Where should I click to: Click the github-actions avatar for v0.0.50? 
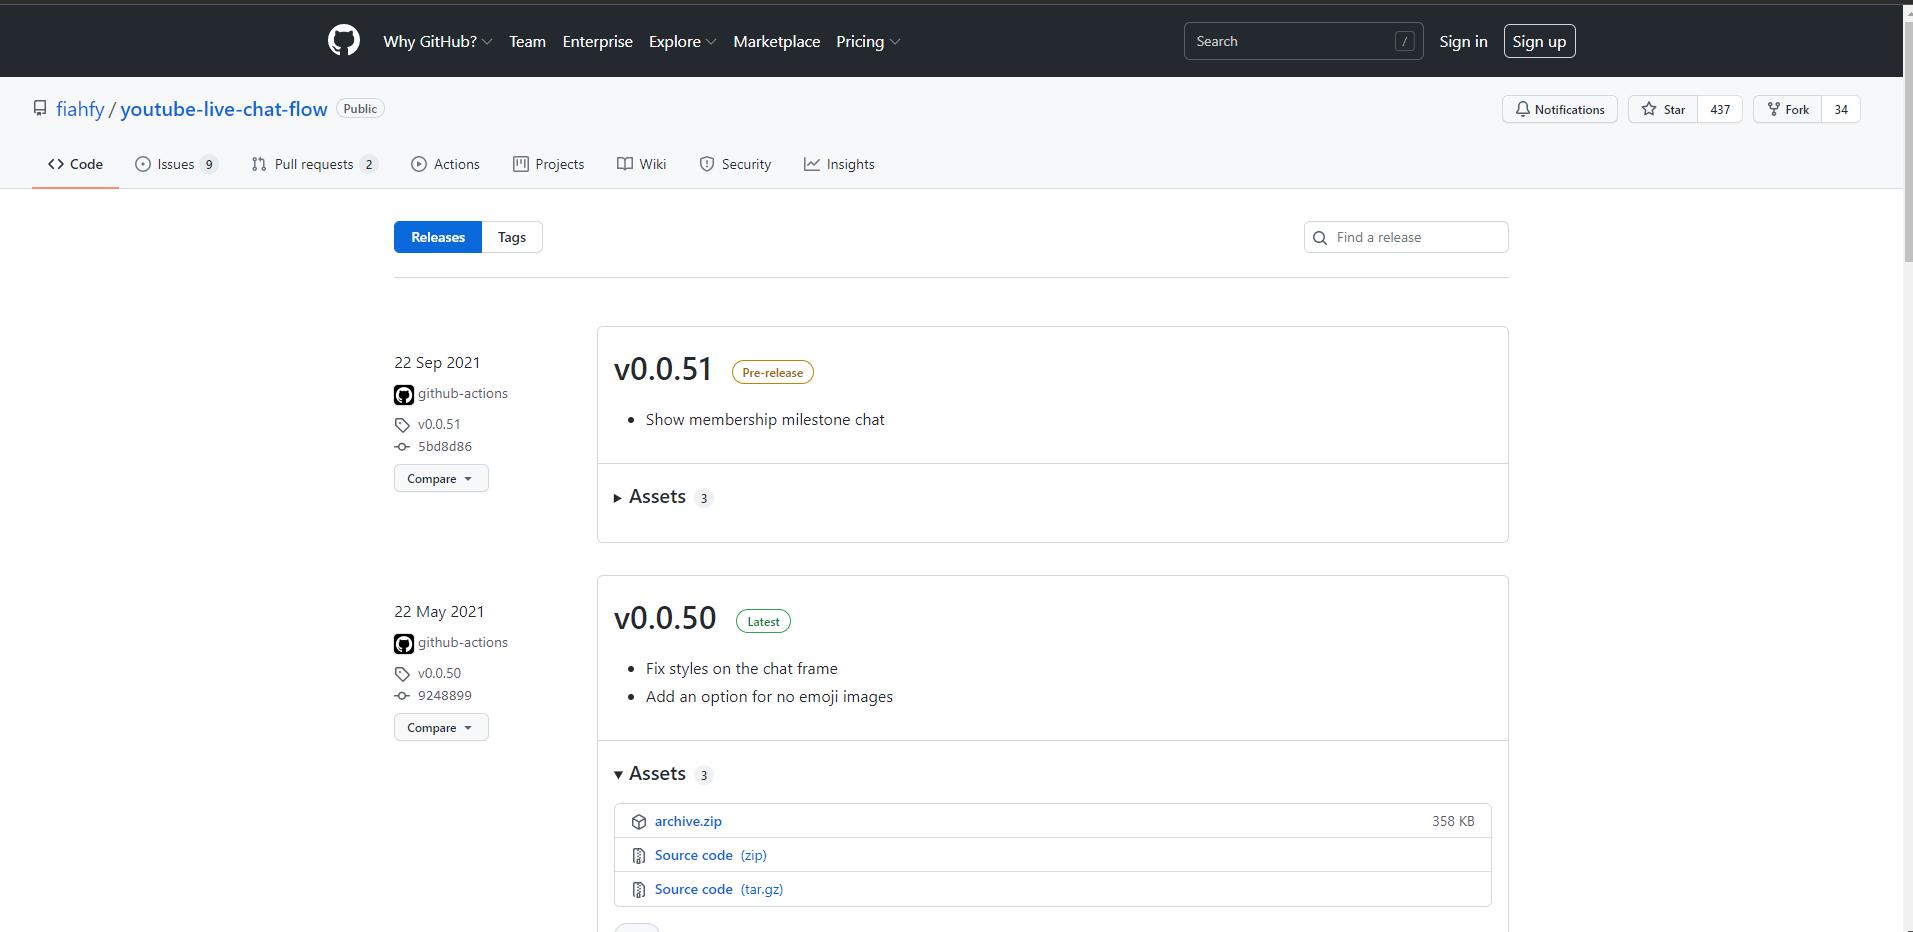click(404, 643)
